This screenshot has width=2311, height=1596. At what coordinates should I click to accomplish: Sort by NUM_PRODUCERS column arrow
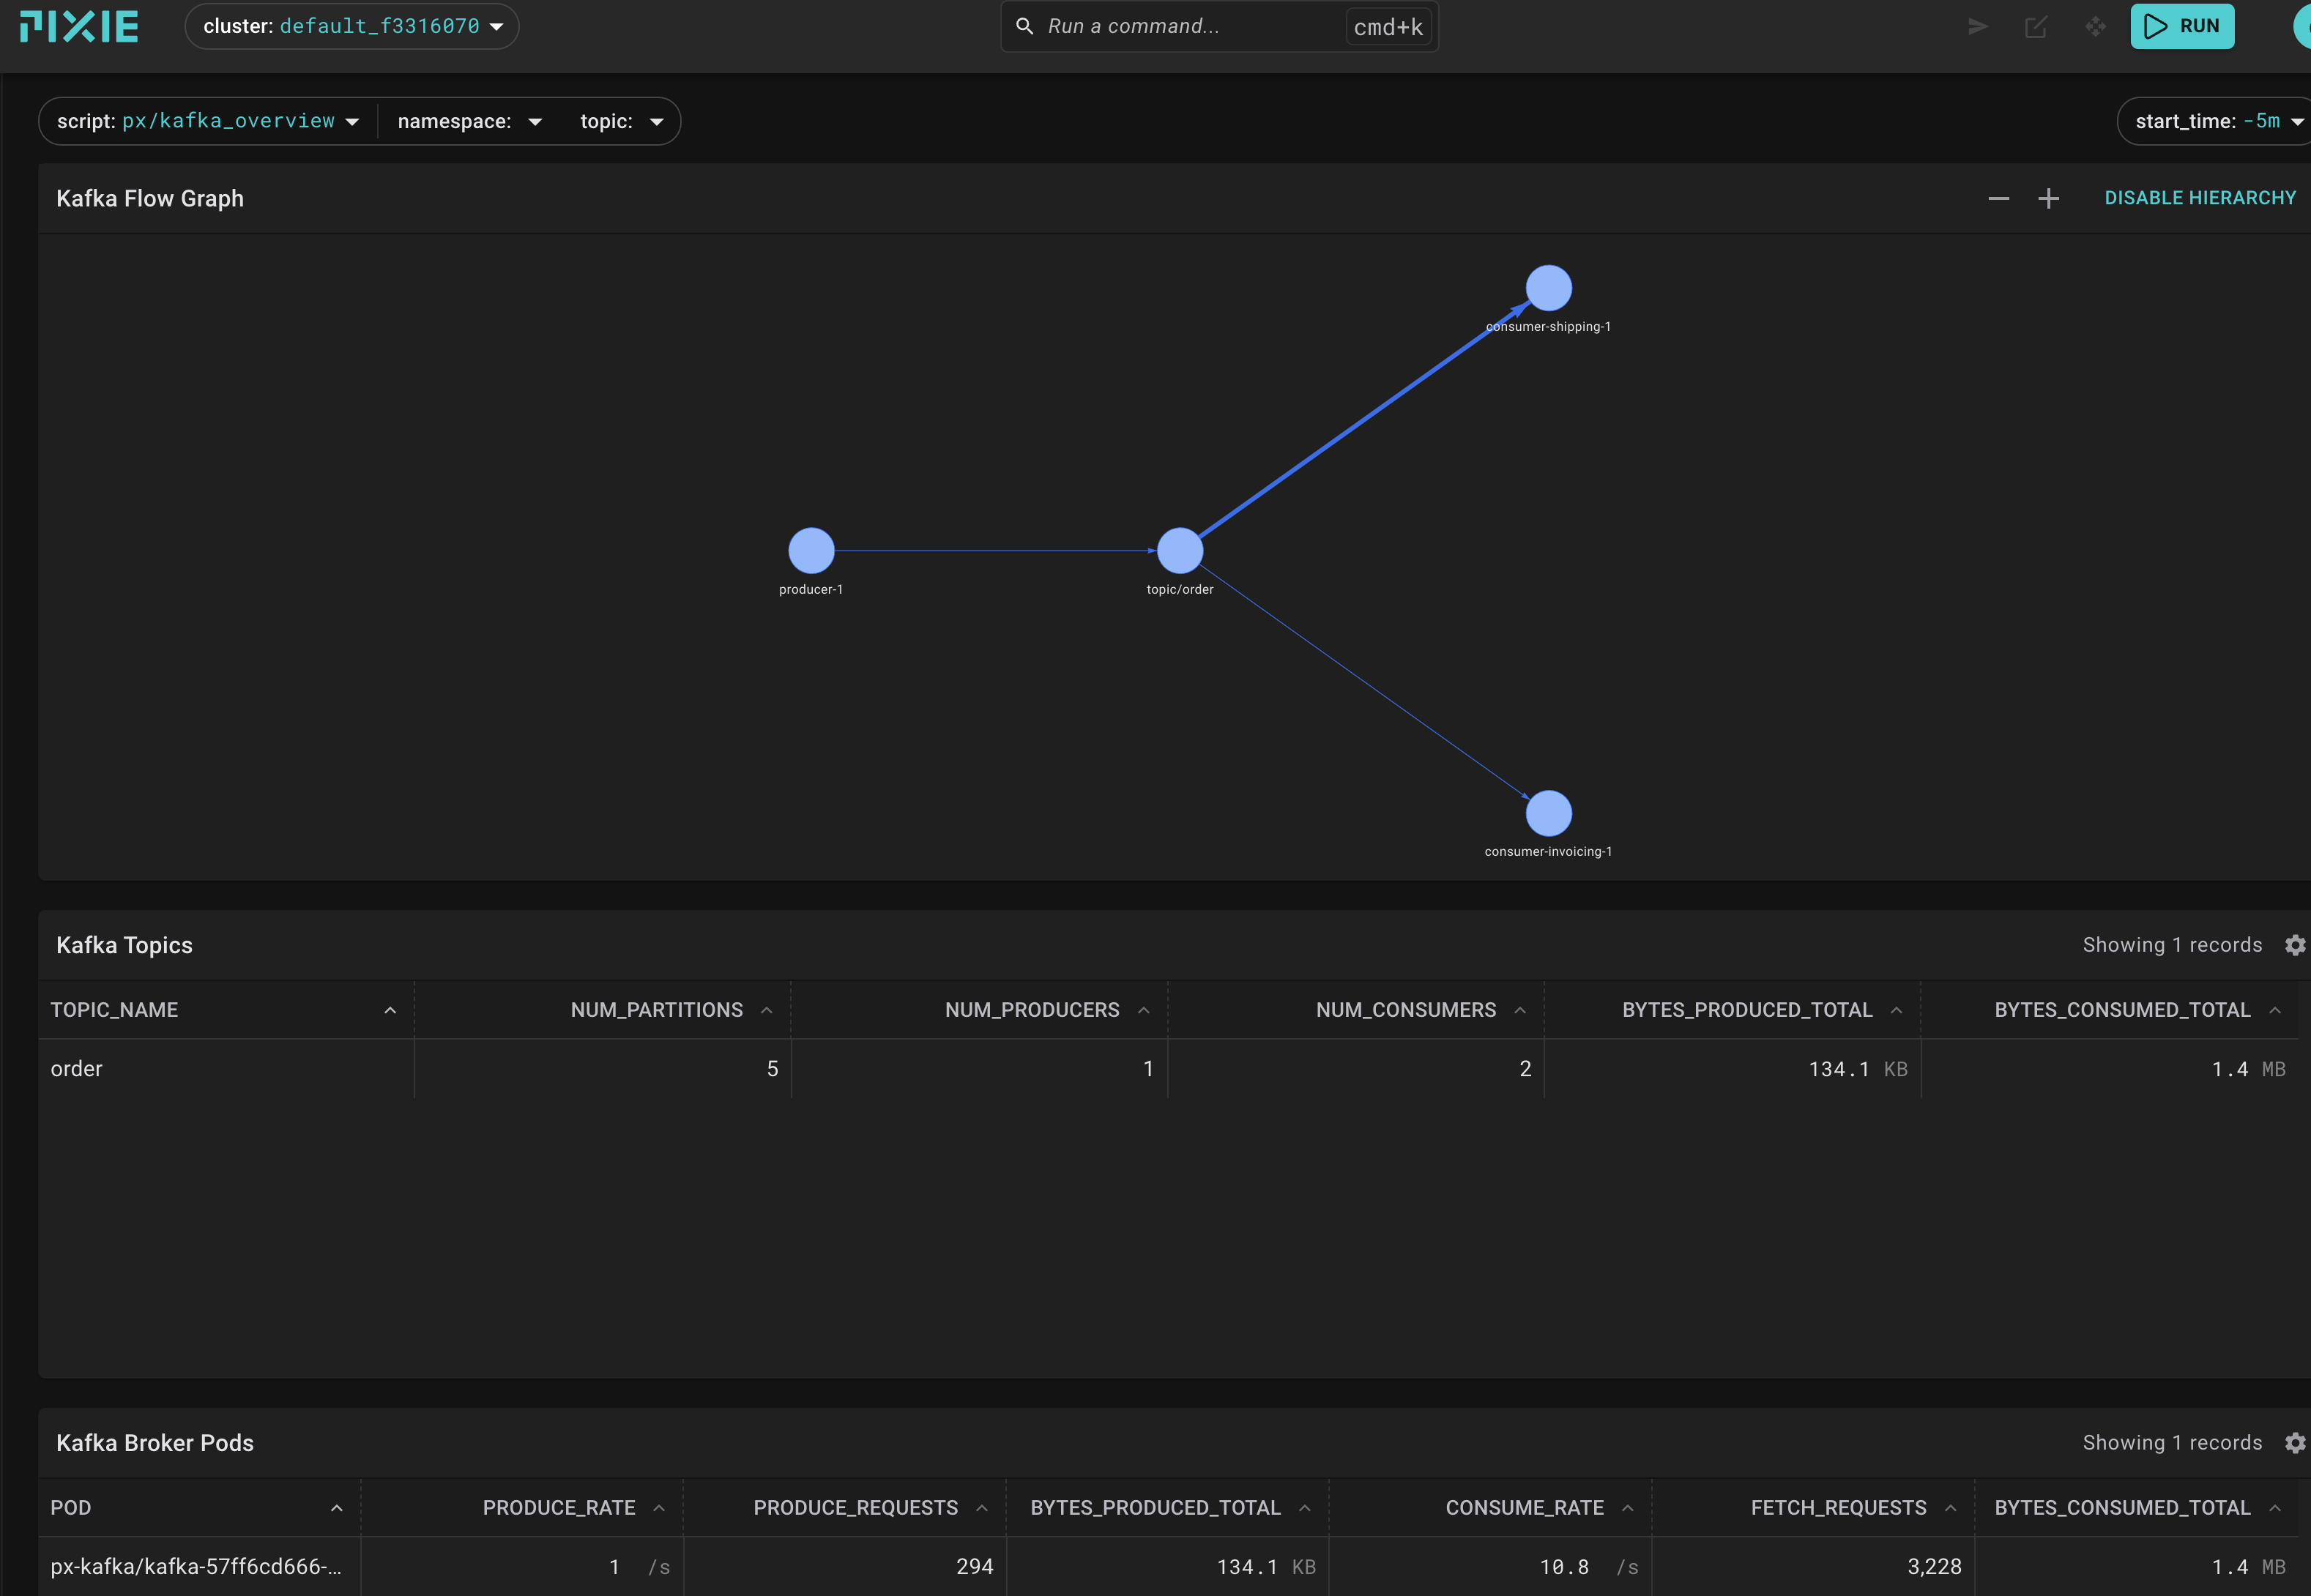tap(1144, 1010)
